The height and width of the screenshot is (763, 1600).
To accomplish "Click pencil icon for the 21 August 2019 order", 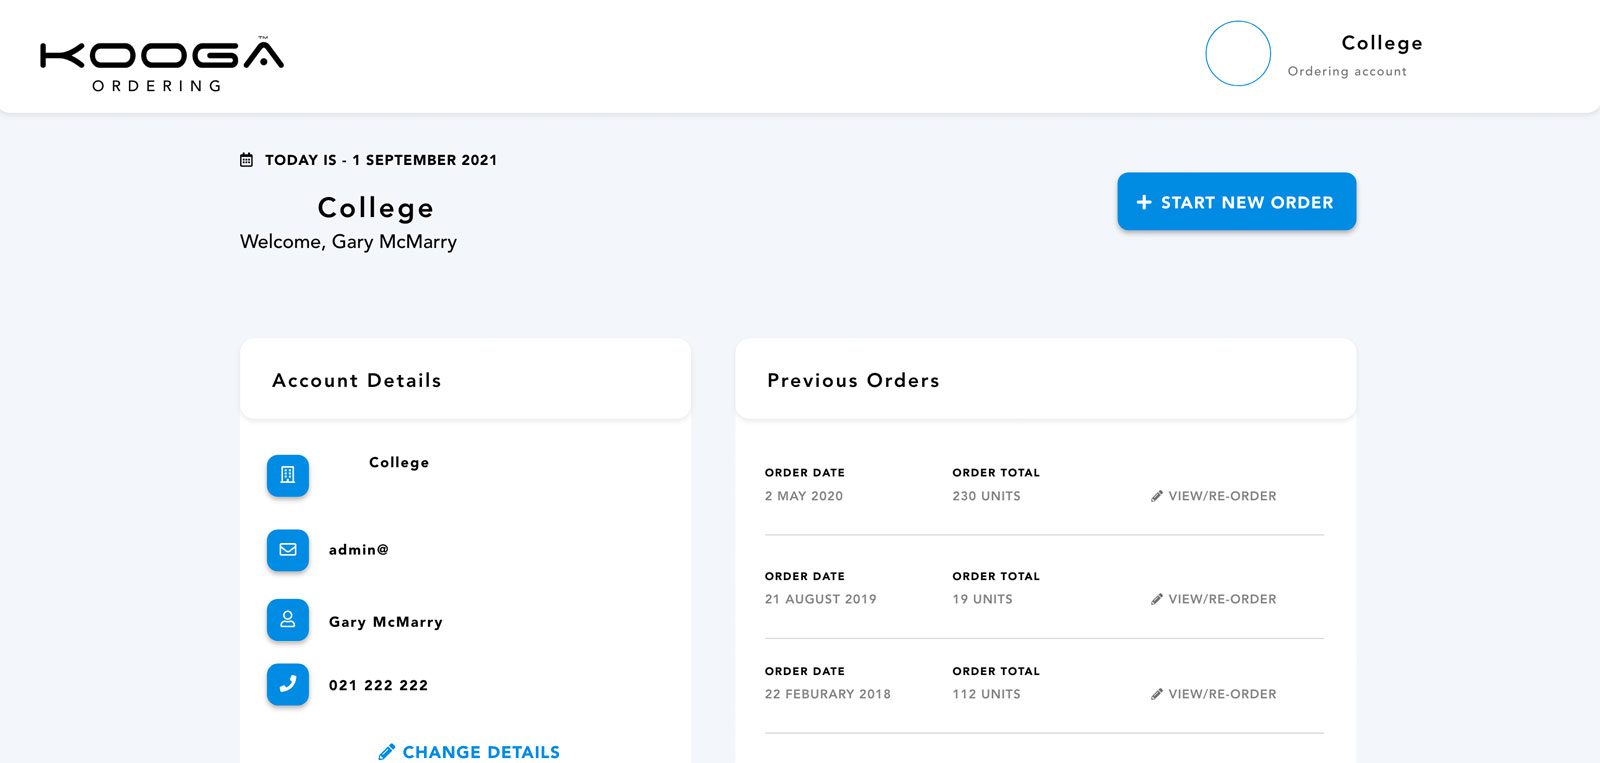I will [x=1157, y=599].
